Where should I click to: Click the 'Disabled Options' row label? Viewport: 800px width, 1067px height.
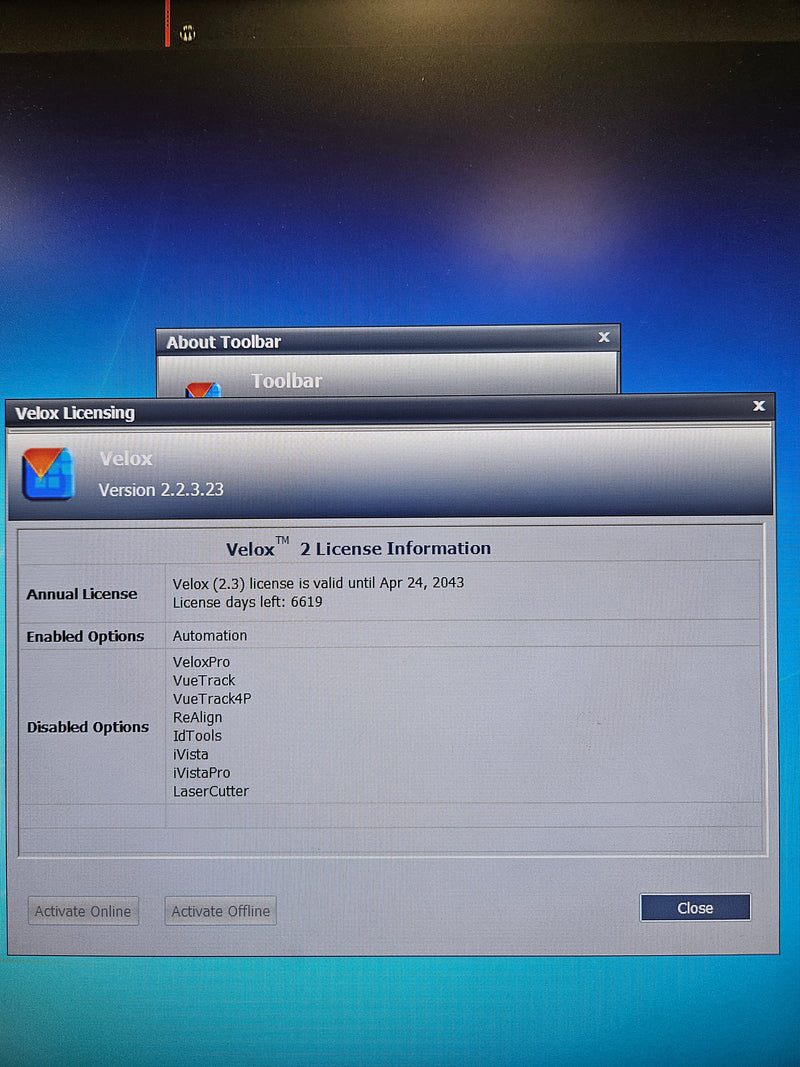(x=88, y=727)
